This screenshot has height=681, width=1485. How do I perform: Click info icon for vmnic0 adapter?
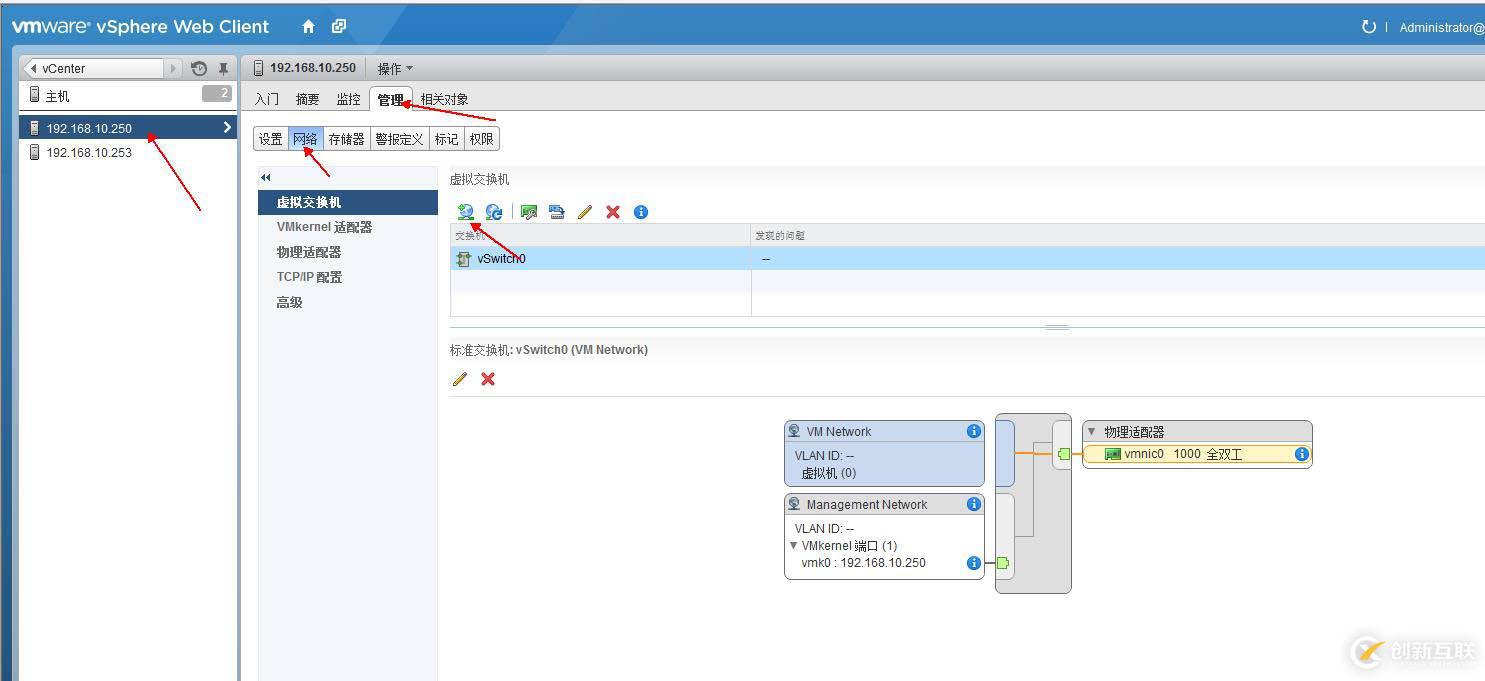(x=1301, y=454)
